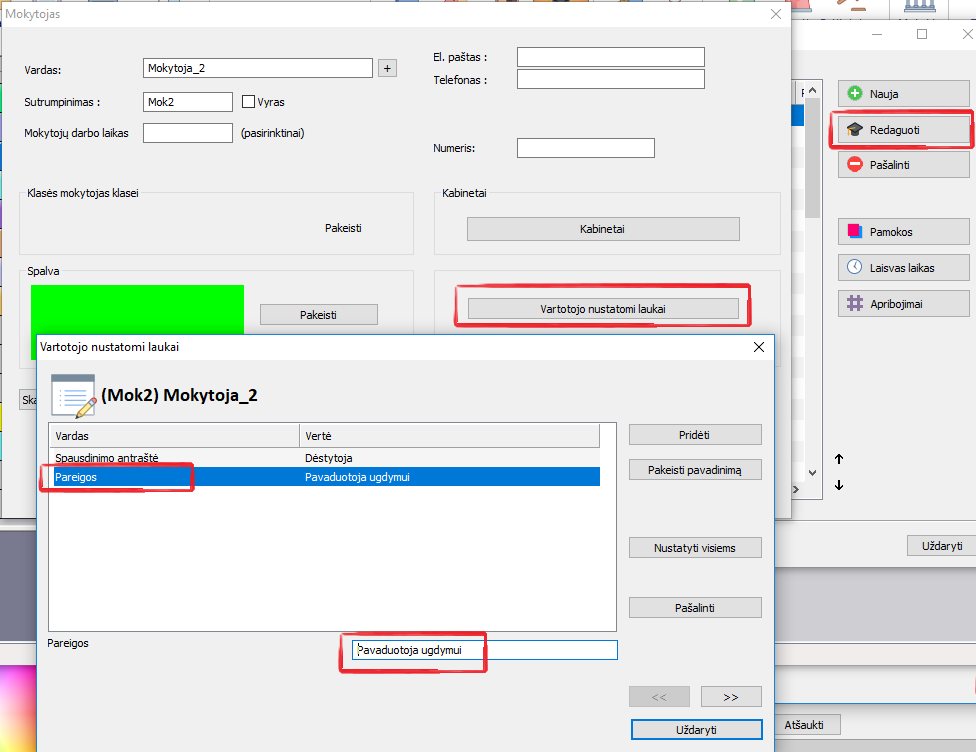The height and width of the screenshot is (752, 976).
Task: Toggle the Vyras checkbox
Action: 249,102
